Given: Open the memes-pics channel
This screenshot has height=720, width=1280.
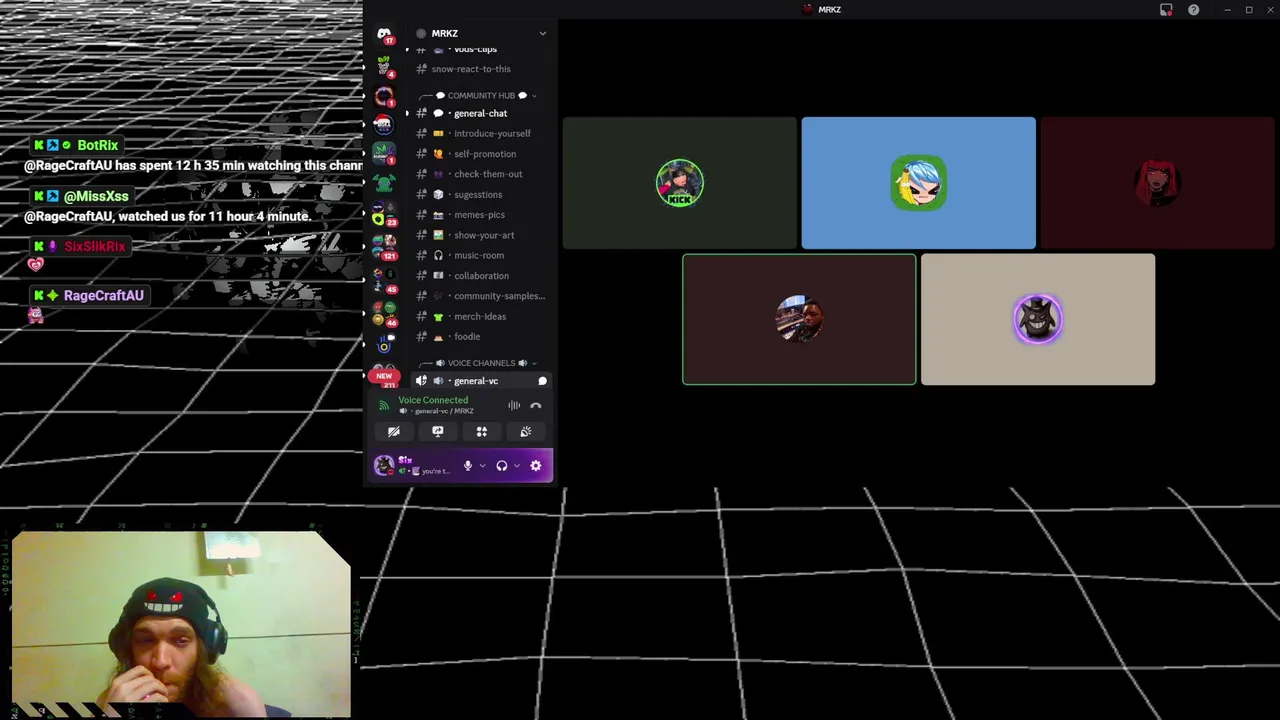Looking at the screenshot, I should point(481,214).
